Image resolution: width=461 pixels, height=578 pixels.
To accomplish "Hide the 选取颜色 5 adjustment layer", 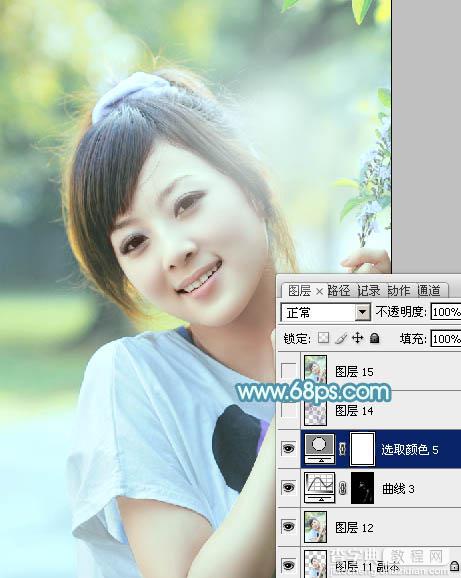I will pos(289,449).
